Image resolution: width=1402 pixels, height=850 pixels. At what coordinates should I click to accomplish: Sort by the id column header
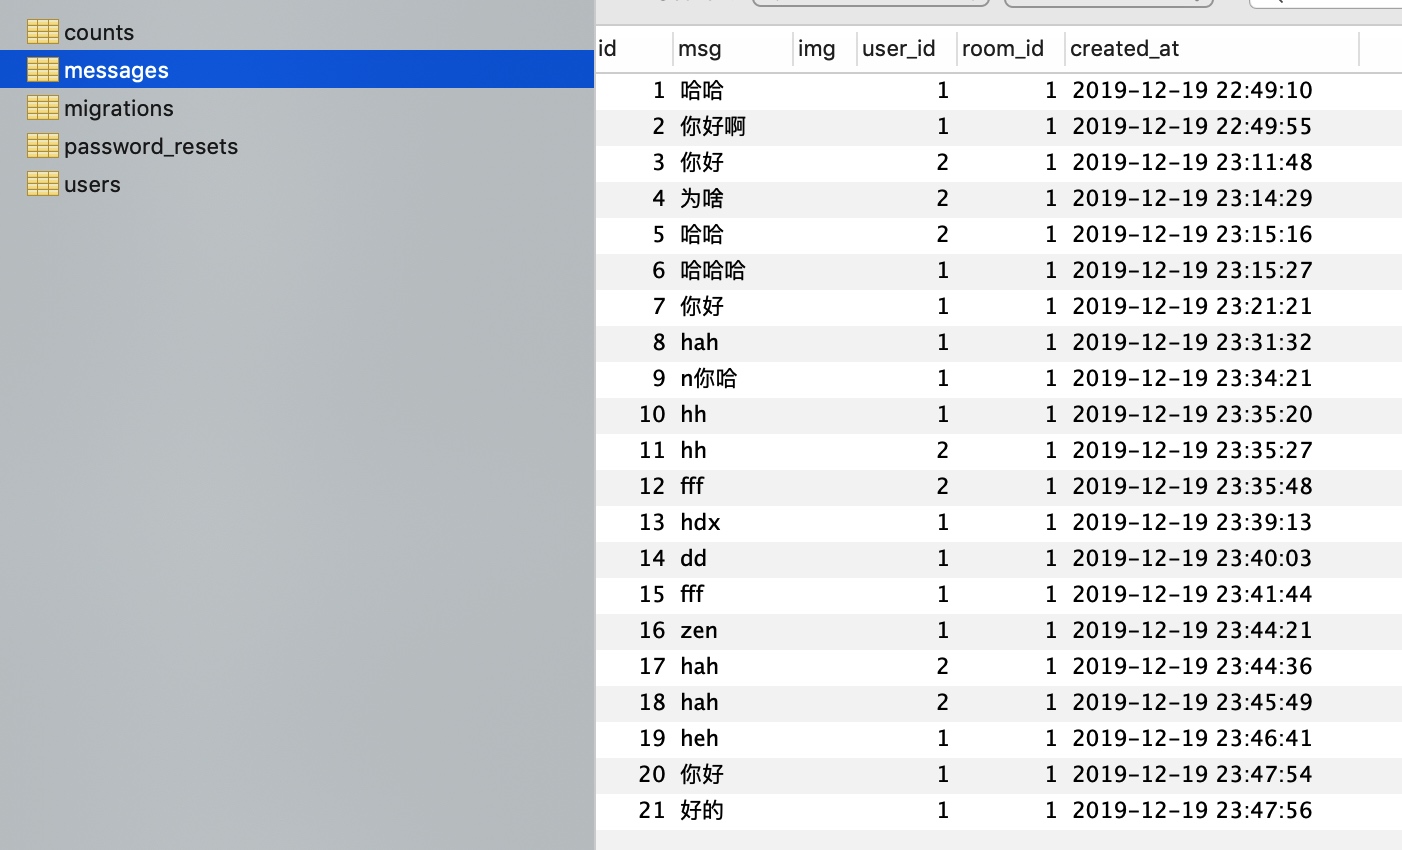pos(607,48)
